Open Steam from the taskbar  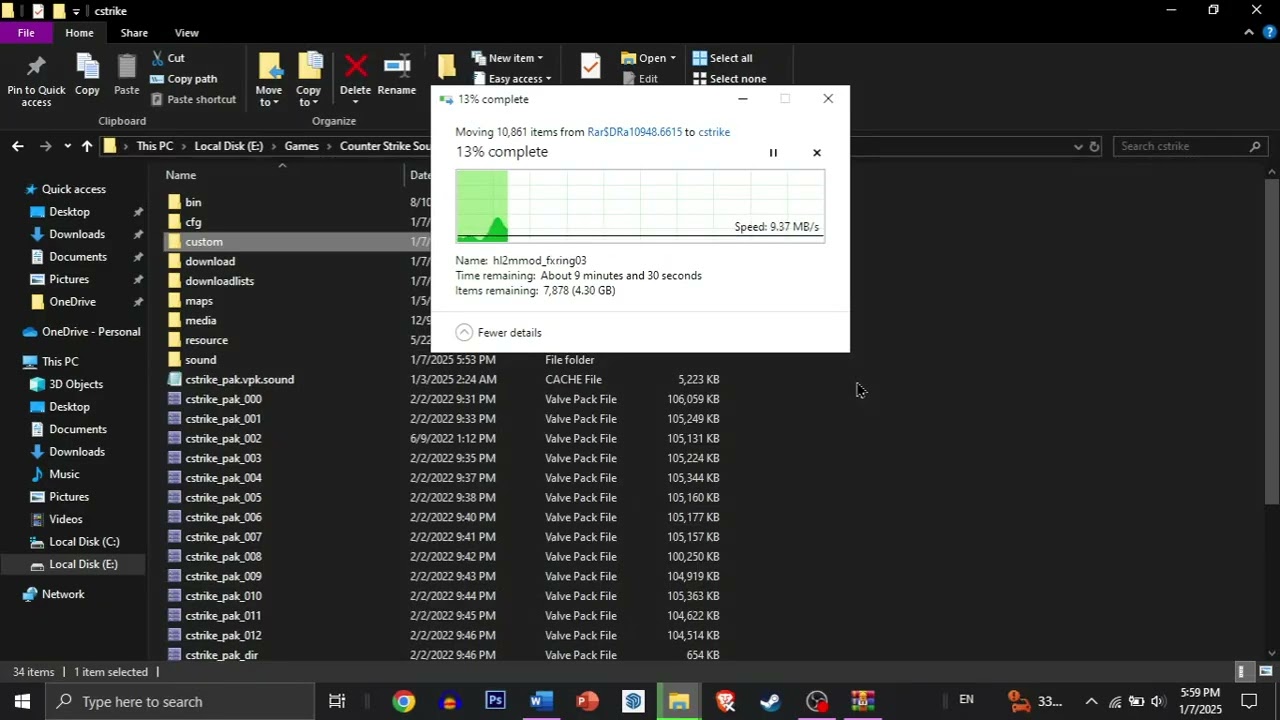770,701
